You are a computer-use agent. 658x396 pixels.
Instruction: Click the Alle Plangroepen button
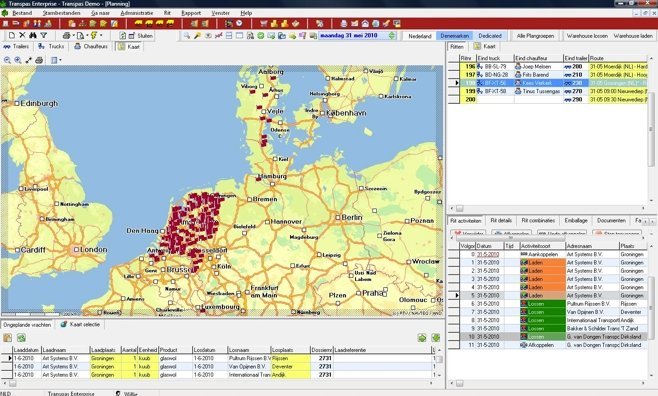coord(535,36)
